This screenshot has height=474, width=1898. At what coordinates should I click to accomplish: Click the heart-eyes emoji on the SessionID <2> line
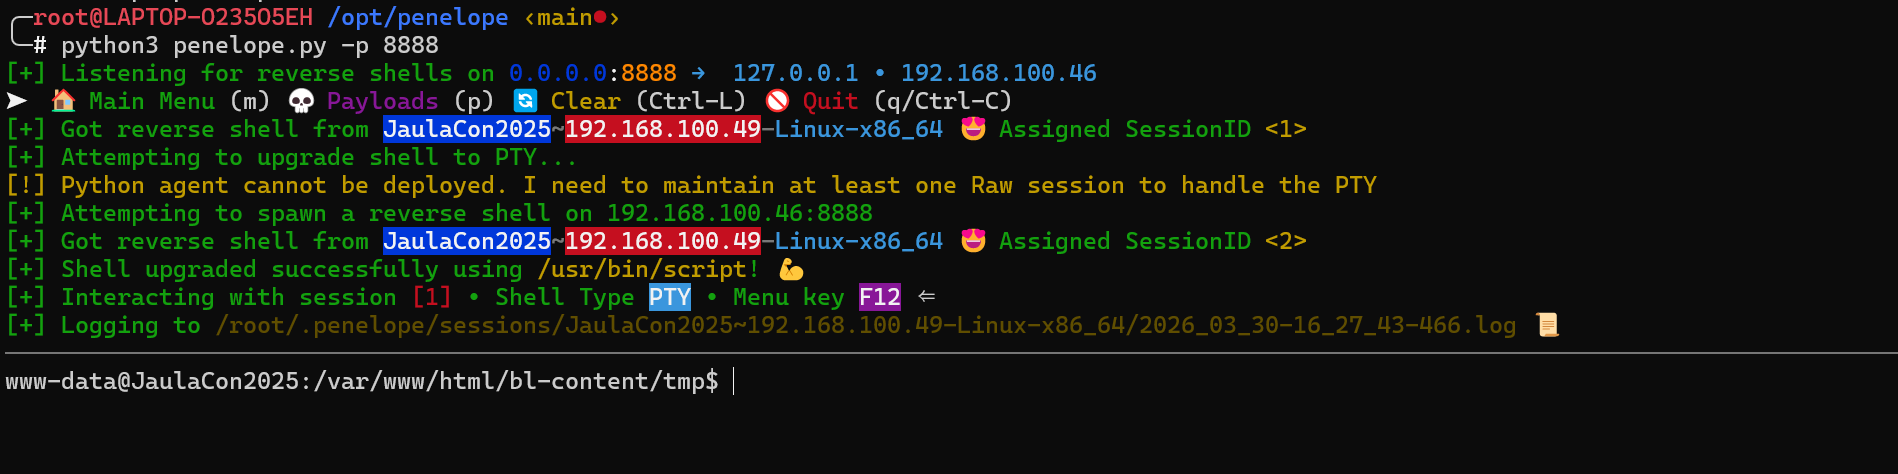click(973, 241)
